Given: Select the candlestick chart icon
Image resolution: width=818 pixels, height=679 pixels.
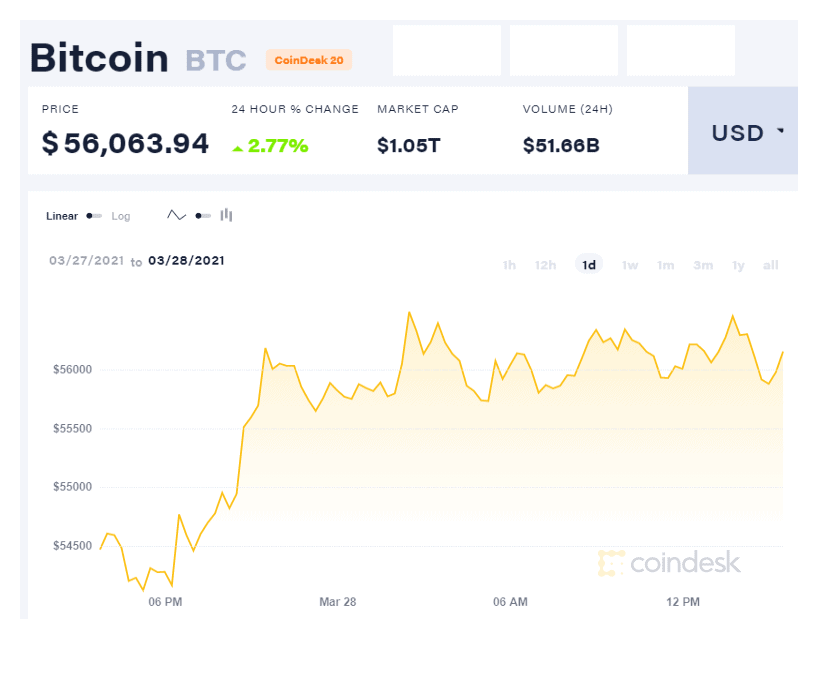Looking at the screenshot, I should pyautogui.click(x=226, y=215).
